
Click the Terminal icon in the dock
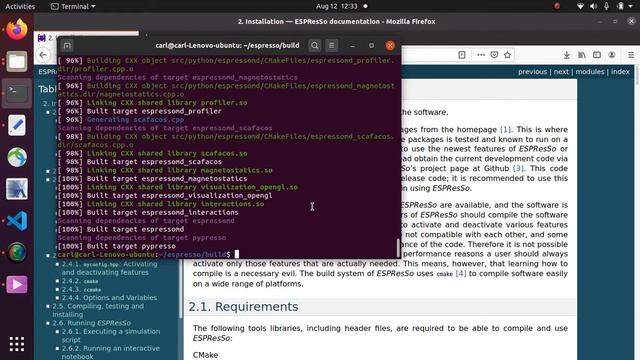point(17,93)
